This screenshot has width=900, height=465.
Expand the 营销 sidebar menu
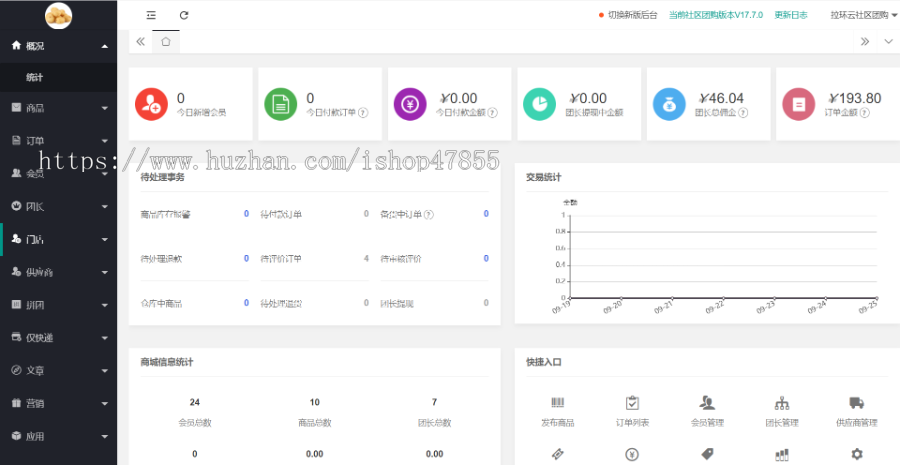pos(59,404)
